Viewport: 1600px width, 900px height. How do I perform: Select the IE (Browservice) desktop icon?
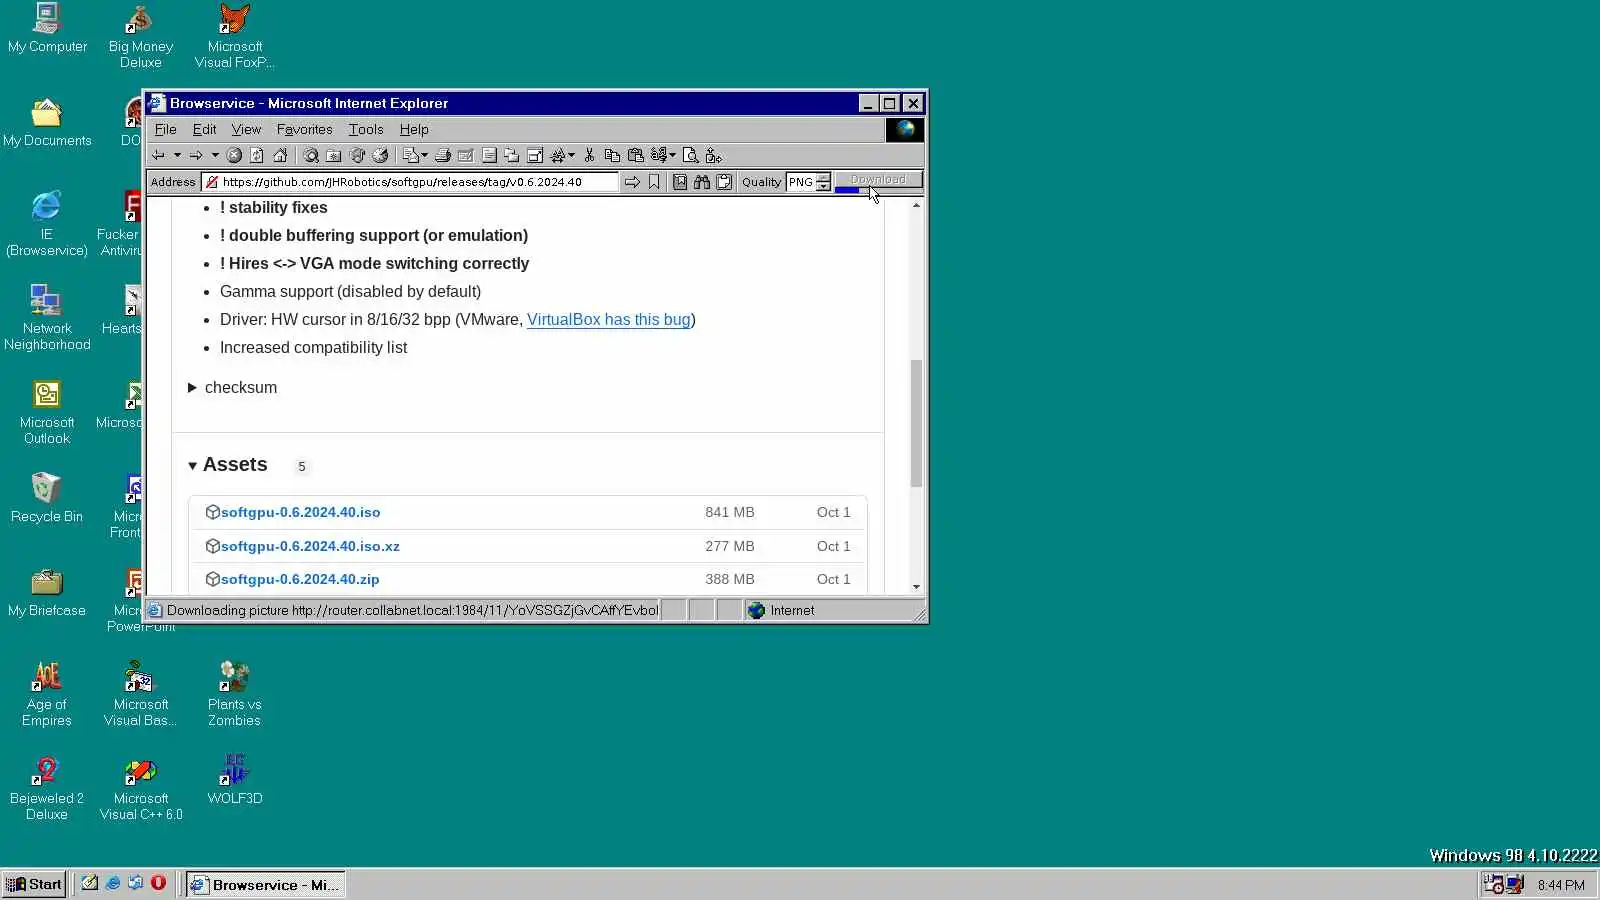(47, 223)
